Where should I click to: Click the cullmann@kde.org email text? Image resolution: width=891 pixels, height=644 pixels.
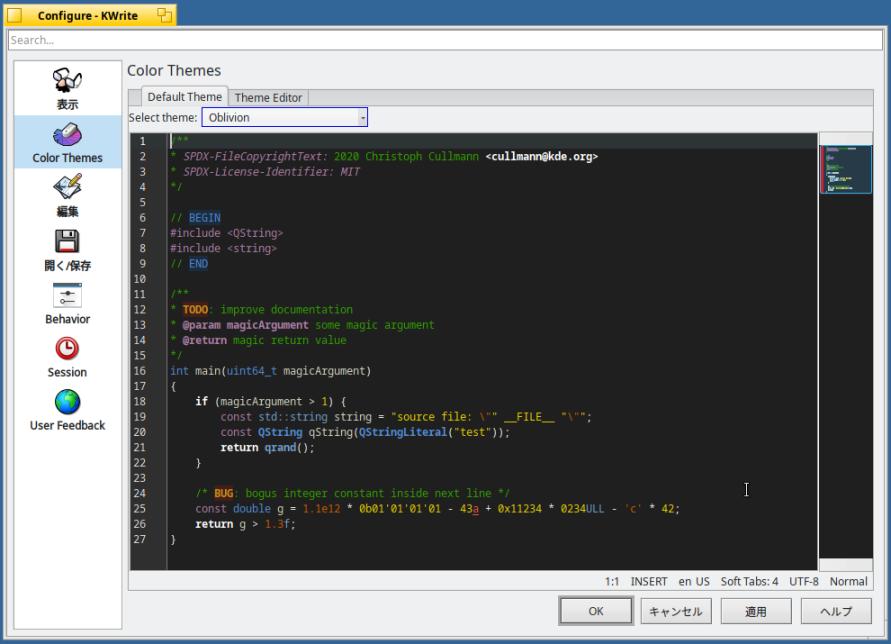[x=542, y=156]
